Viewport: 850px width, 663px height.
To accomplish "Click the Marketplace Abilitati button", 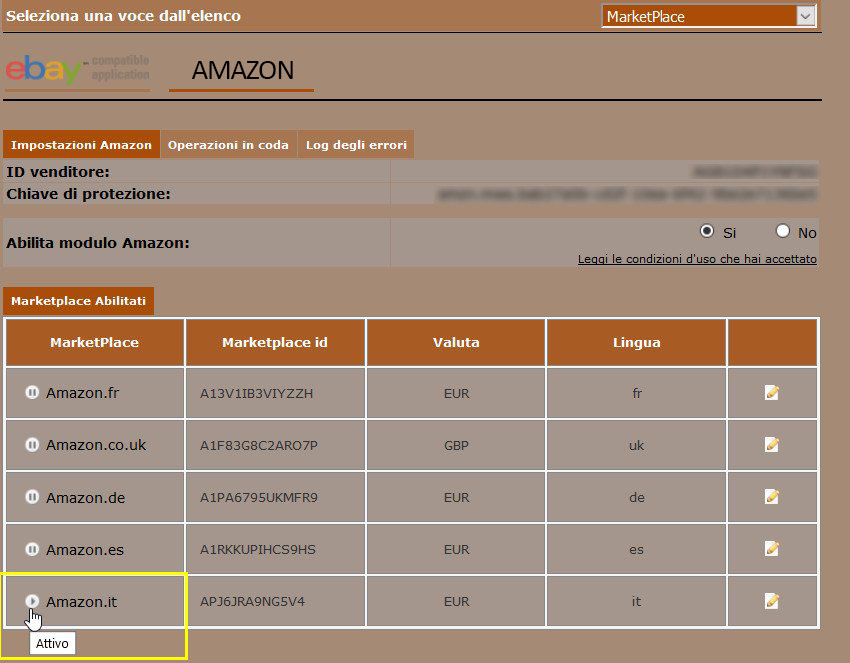I will 78,301.
